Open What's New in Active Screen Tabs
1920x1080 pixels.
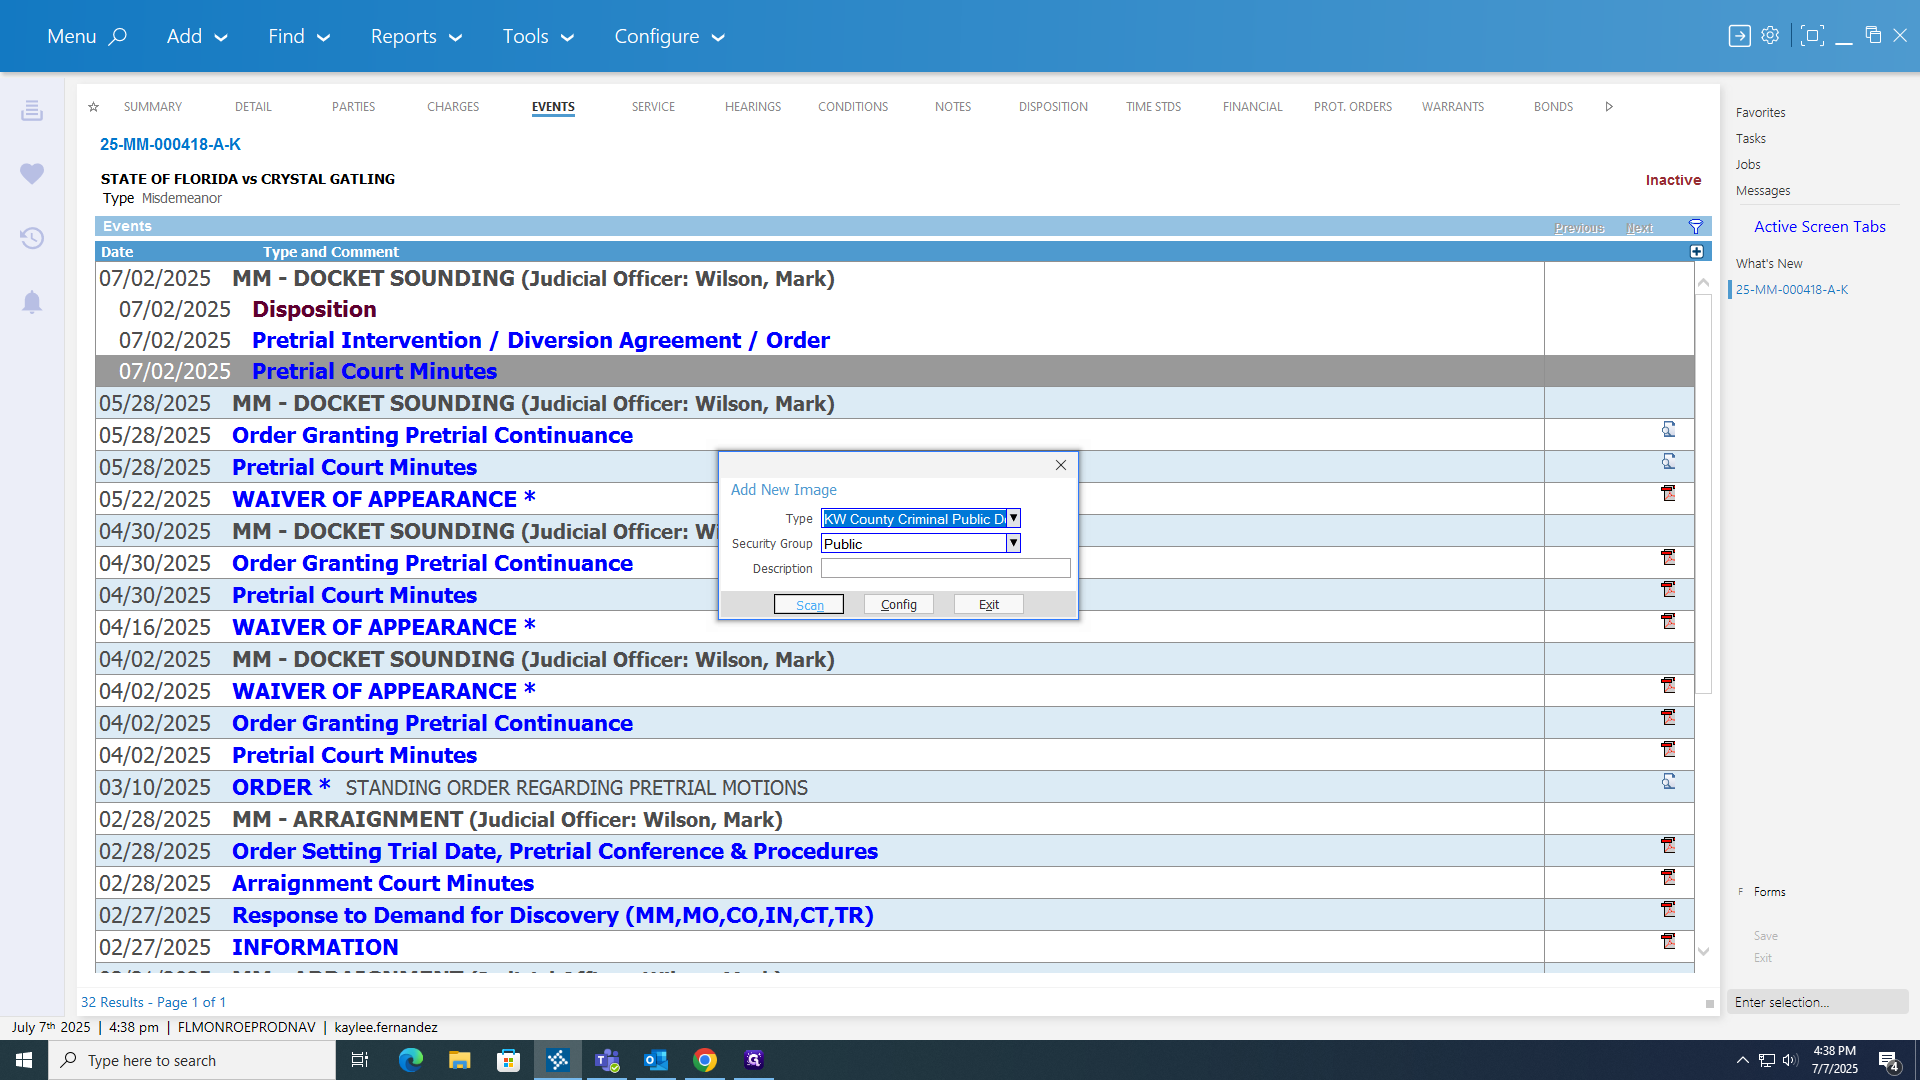coord(1769,264)
